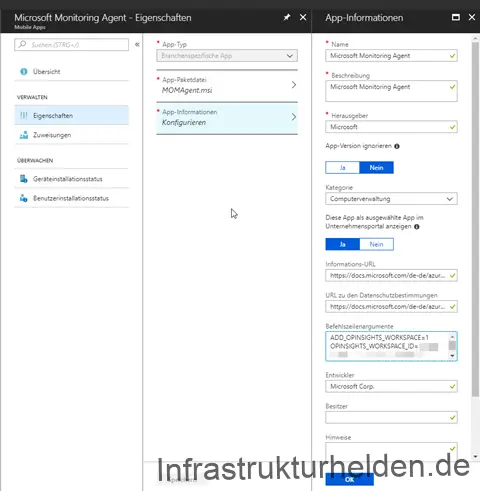Open the Übersicht page

[x=71, y=71]
